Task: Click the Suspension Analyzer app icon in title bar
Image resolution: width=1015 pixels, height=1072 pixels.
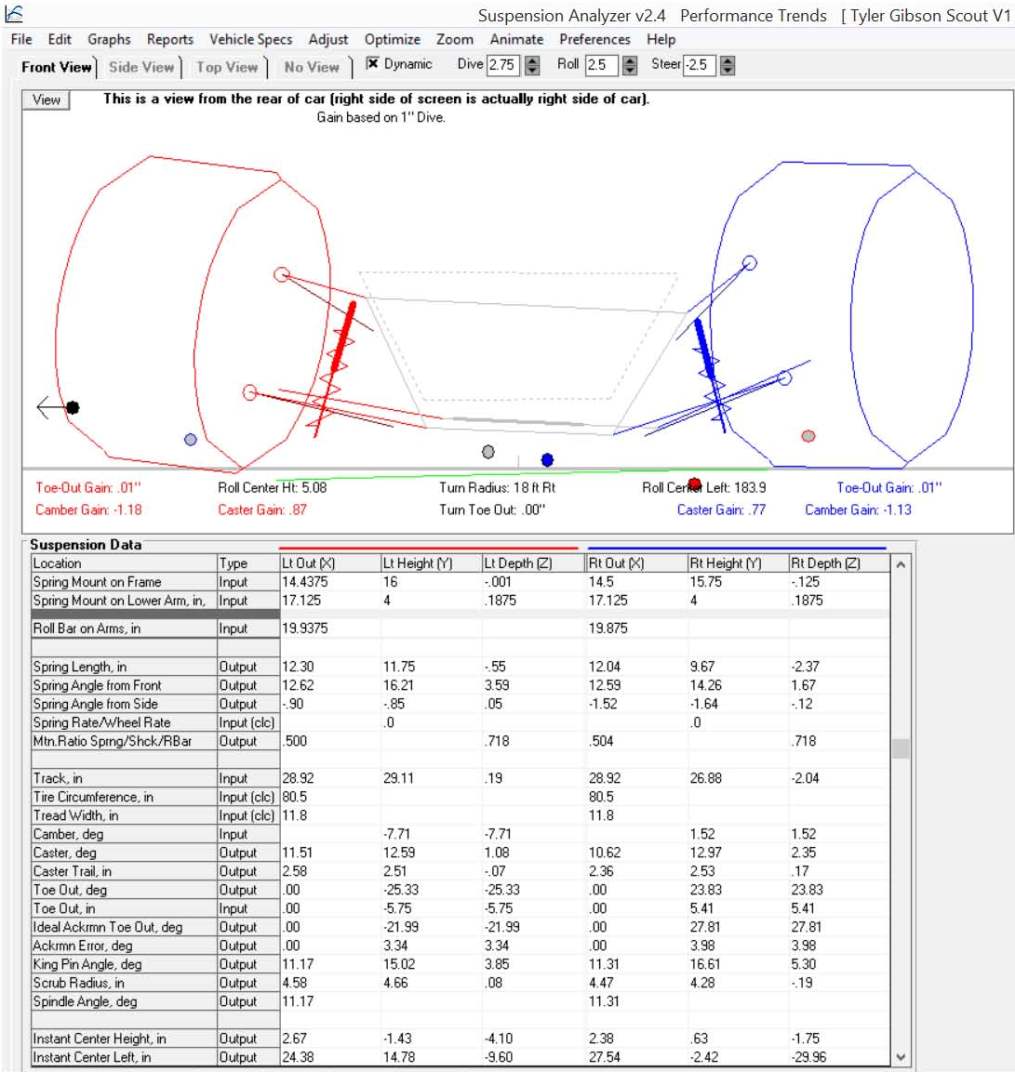Action: pyautogui.click(x=13, y=14)
